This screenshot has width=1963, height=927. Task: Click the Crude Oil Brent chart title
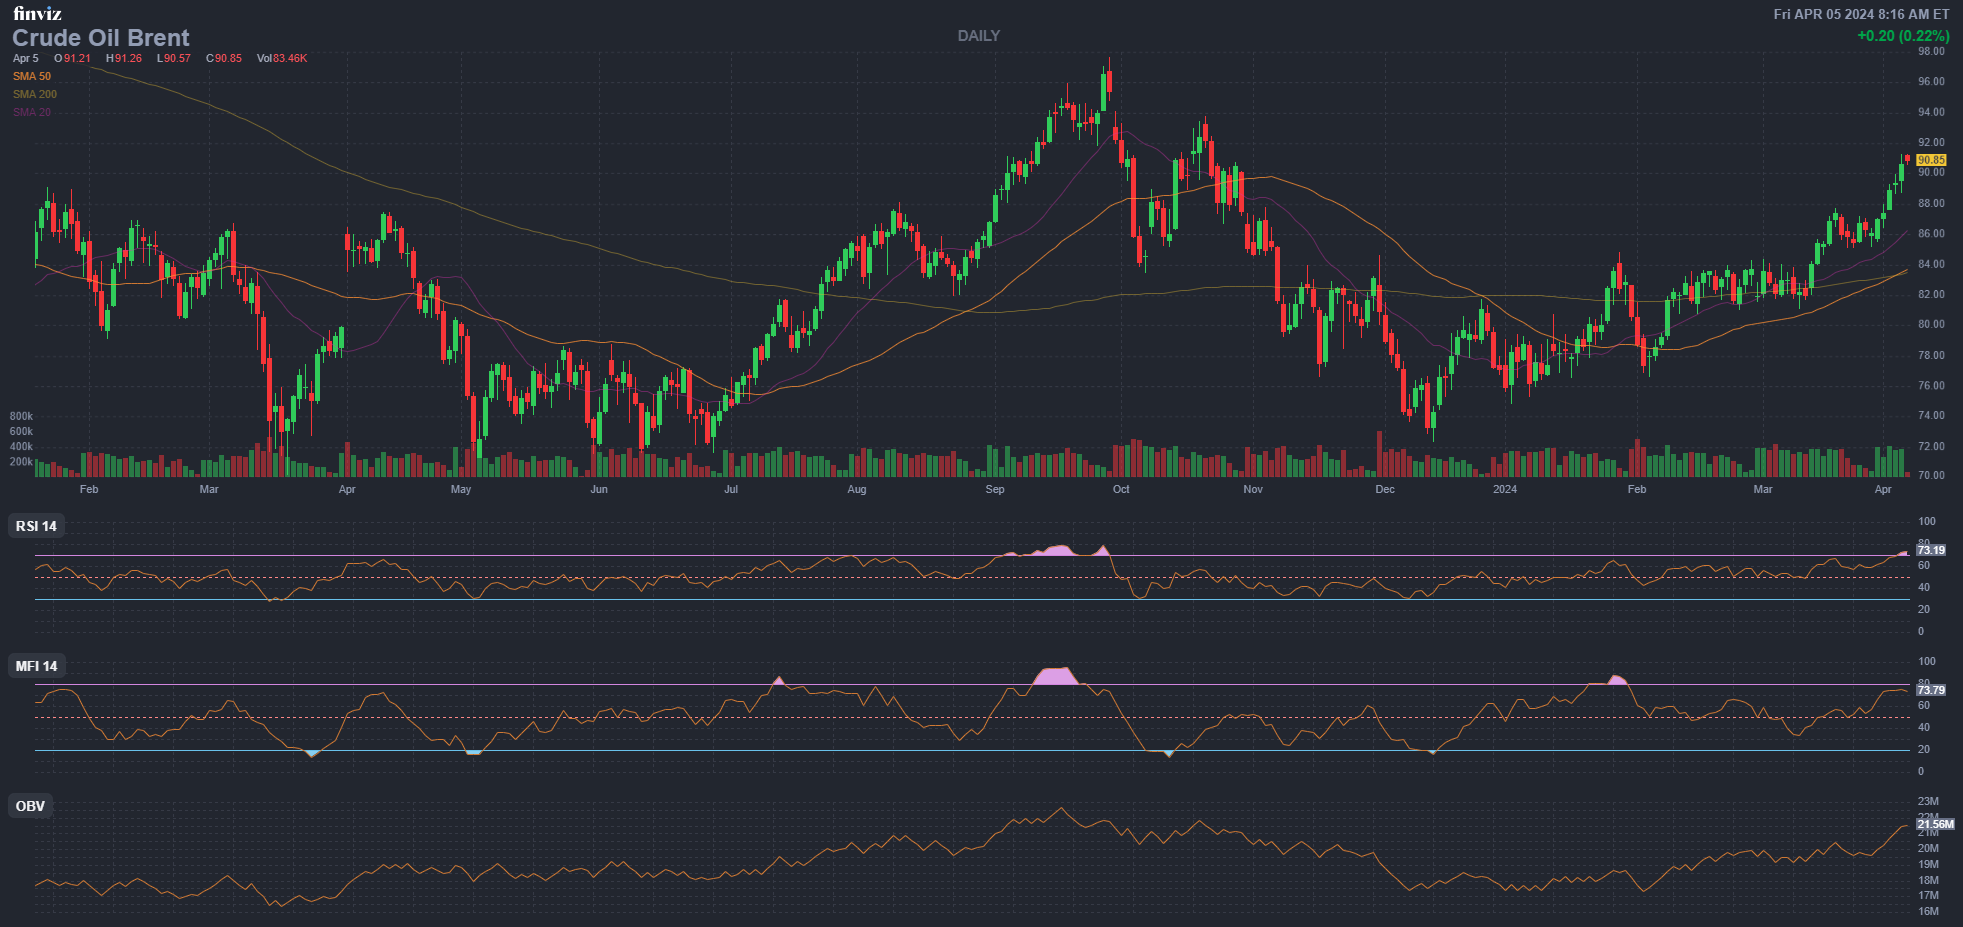(100, 38)
